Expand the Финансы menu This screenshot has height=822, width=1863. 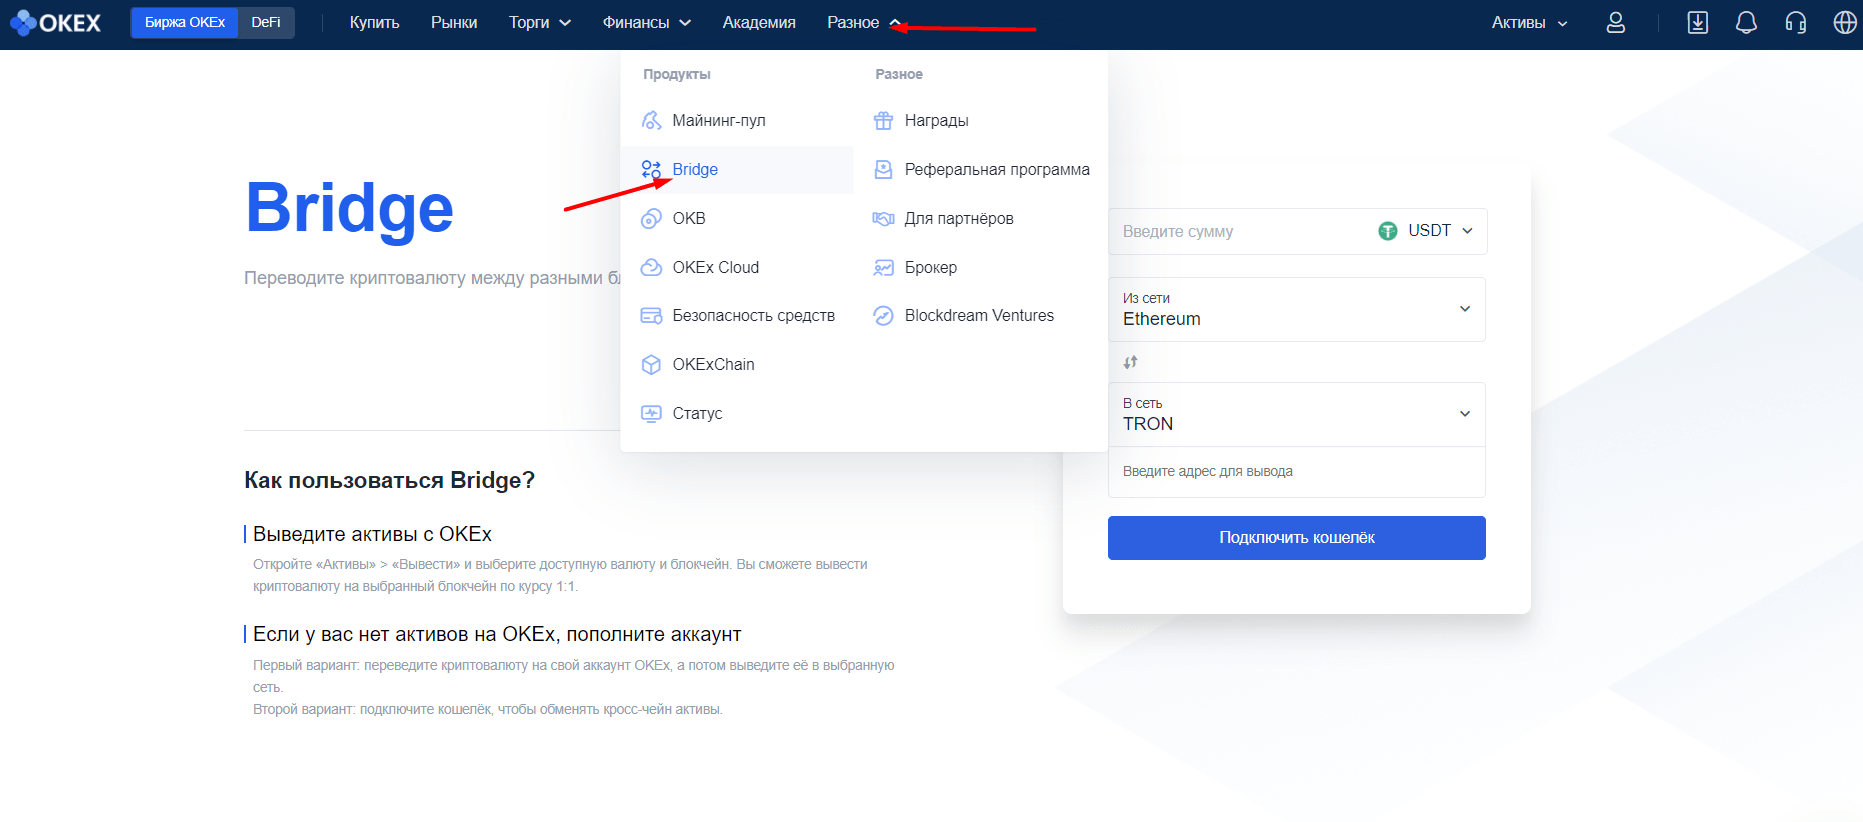(x=647, y=22)
